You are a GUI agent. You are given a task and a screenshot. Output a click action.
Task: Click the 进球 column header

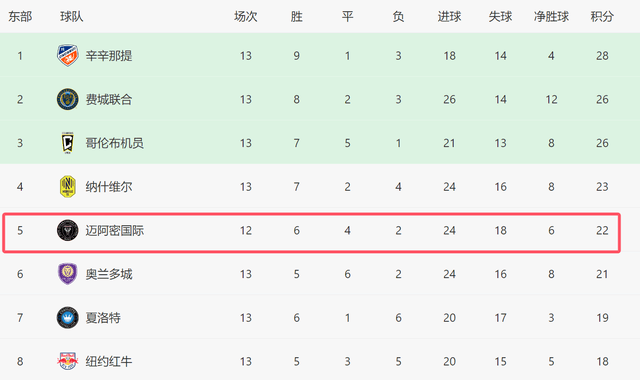point(449,17)
